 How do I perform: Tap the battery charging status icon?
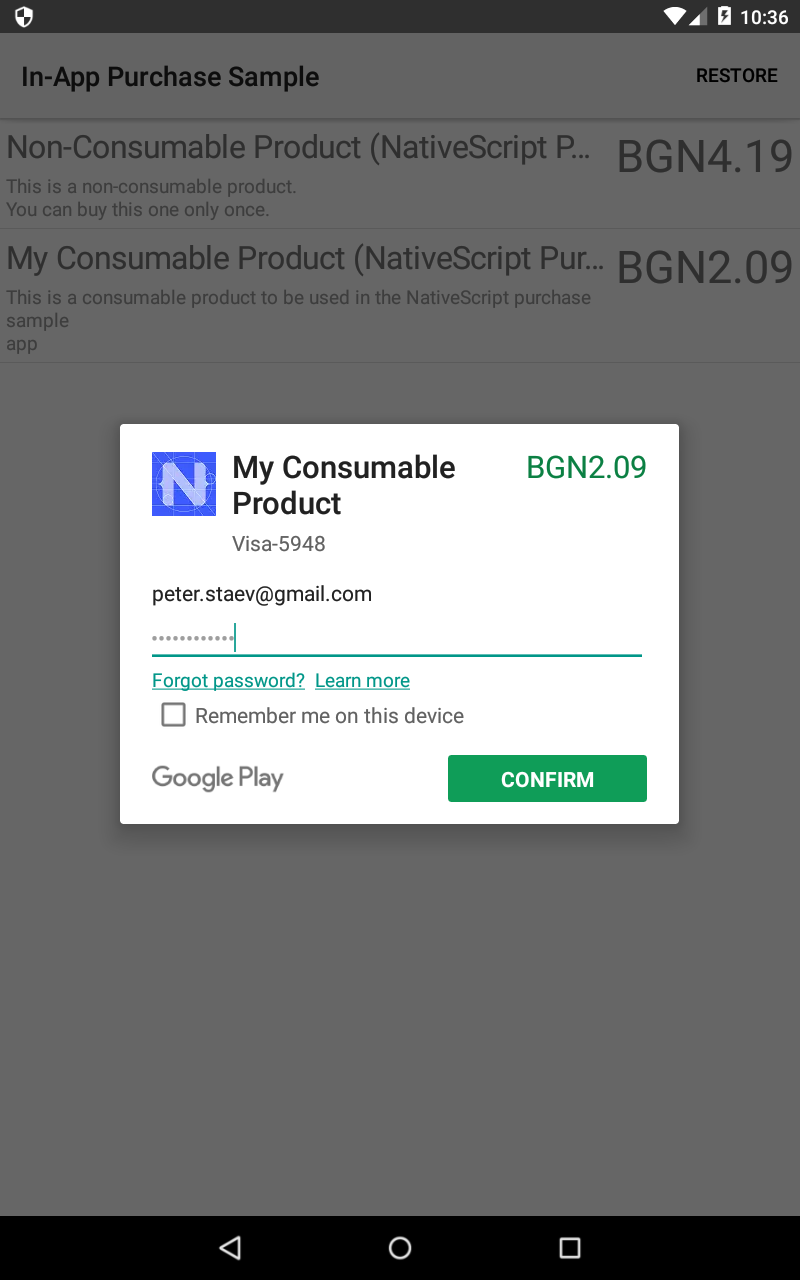point(724,16)
